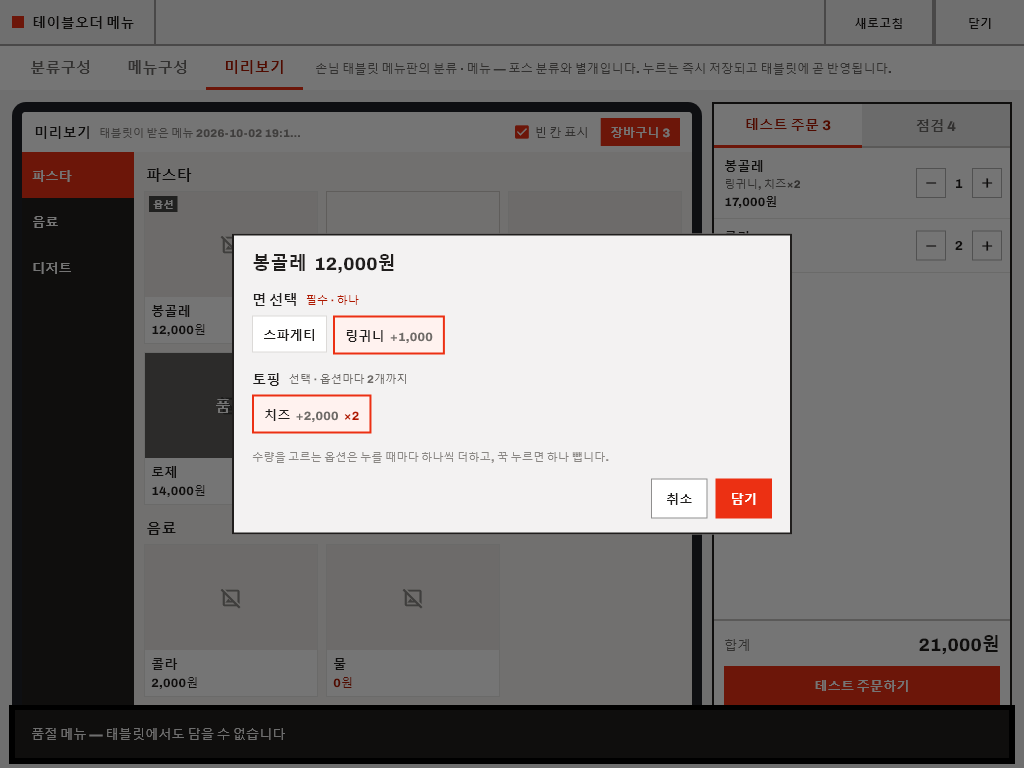Select the 스파게티 noodle option
The image size is (1024, 768).
289,335
